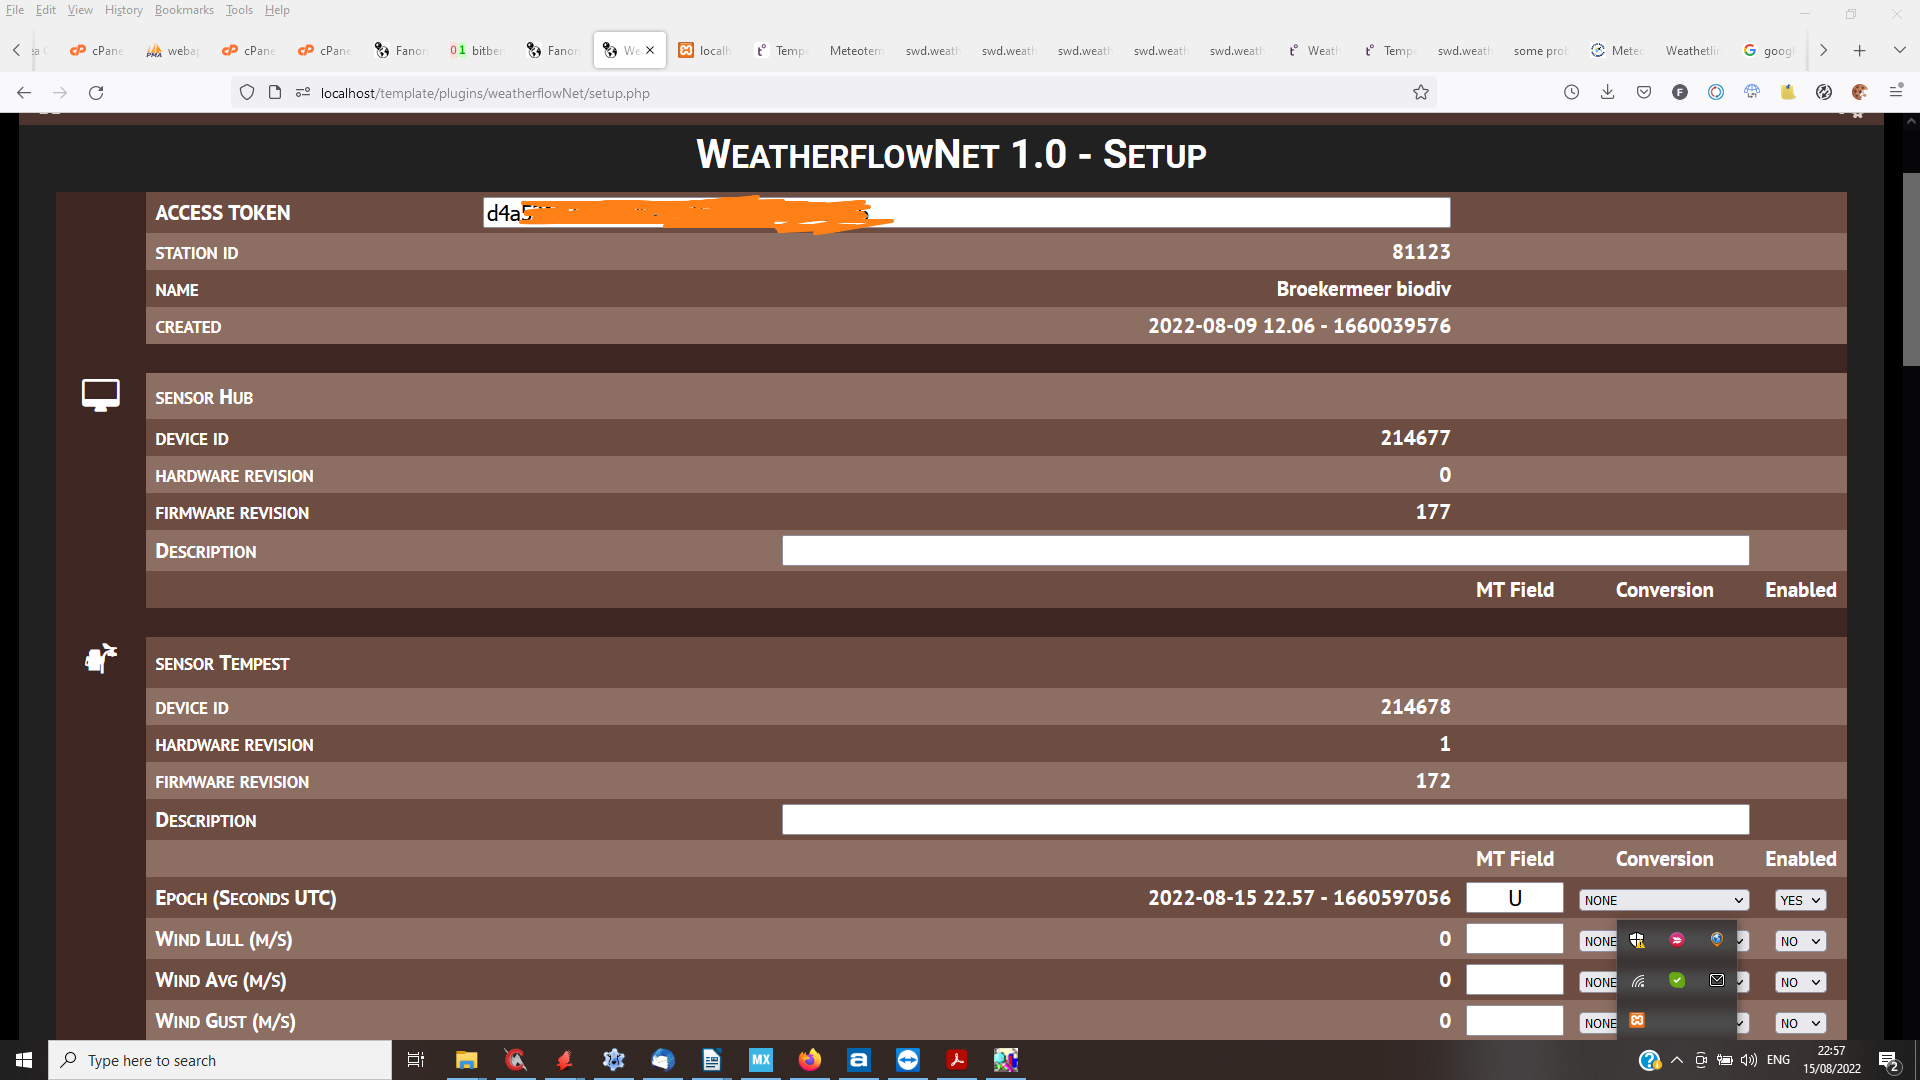Screen dimensions: 1920x1080
Task: Reload the current page
Action: point(96,92)
